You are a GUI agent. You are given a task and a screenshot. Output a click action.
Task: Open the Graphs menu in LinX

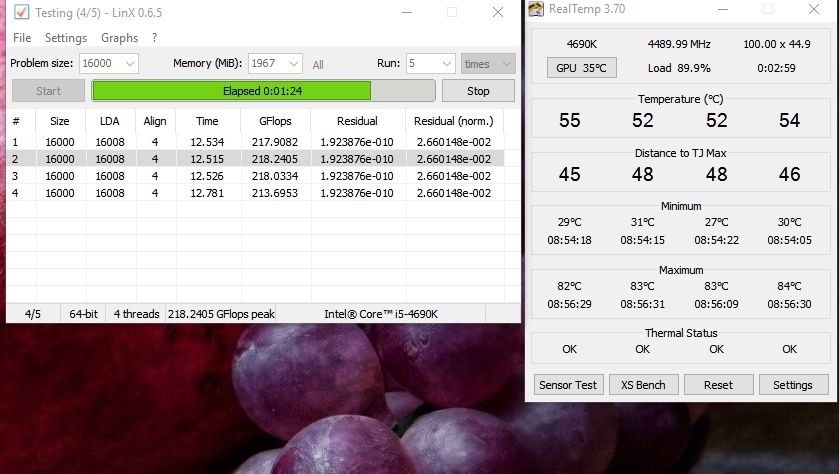[119, 38]
